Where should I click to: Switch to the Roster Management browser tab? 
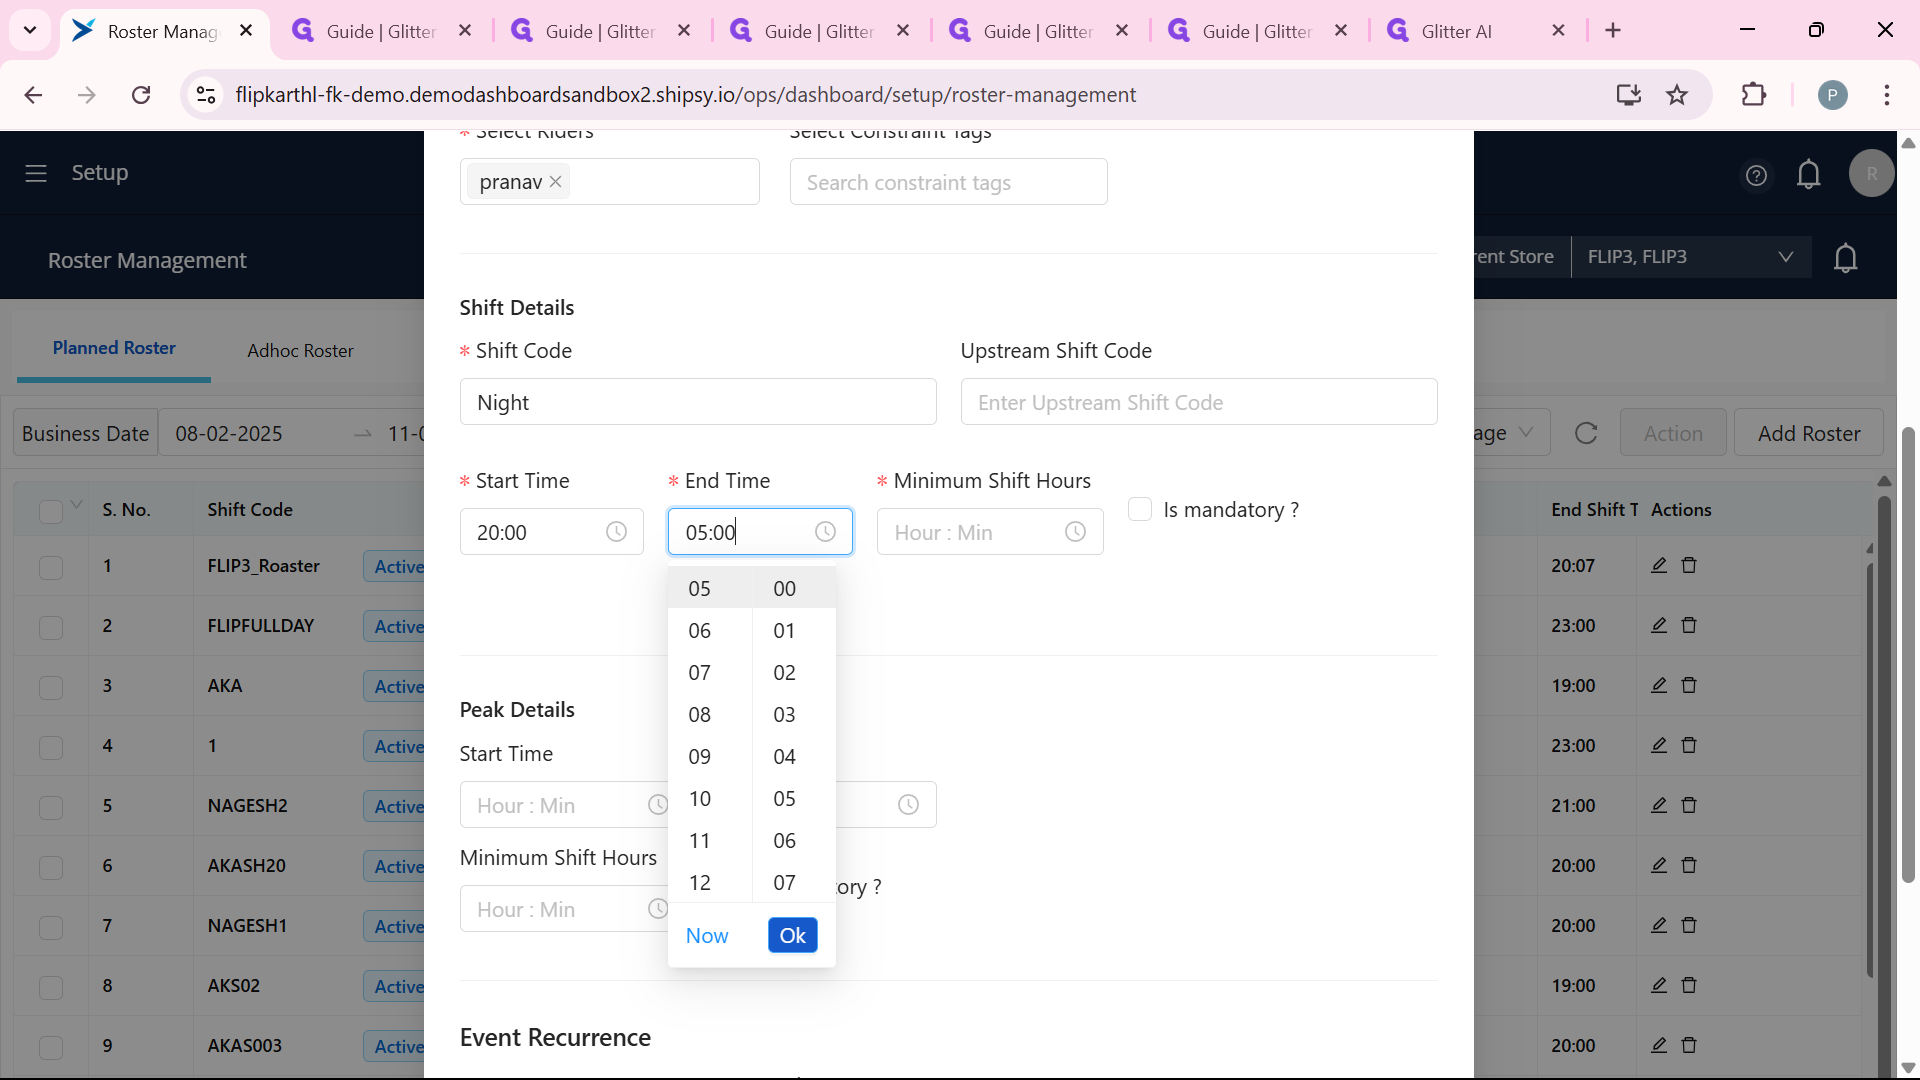(x=162, y=31)
